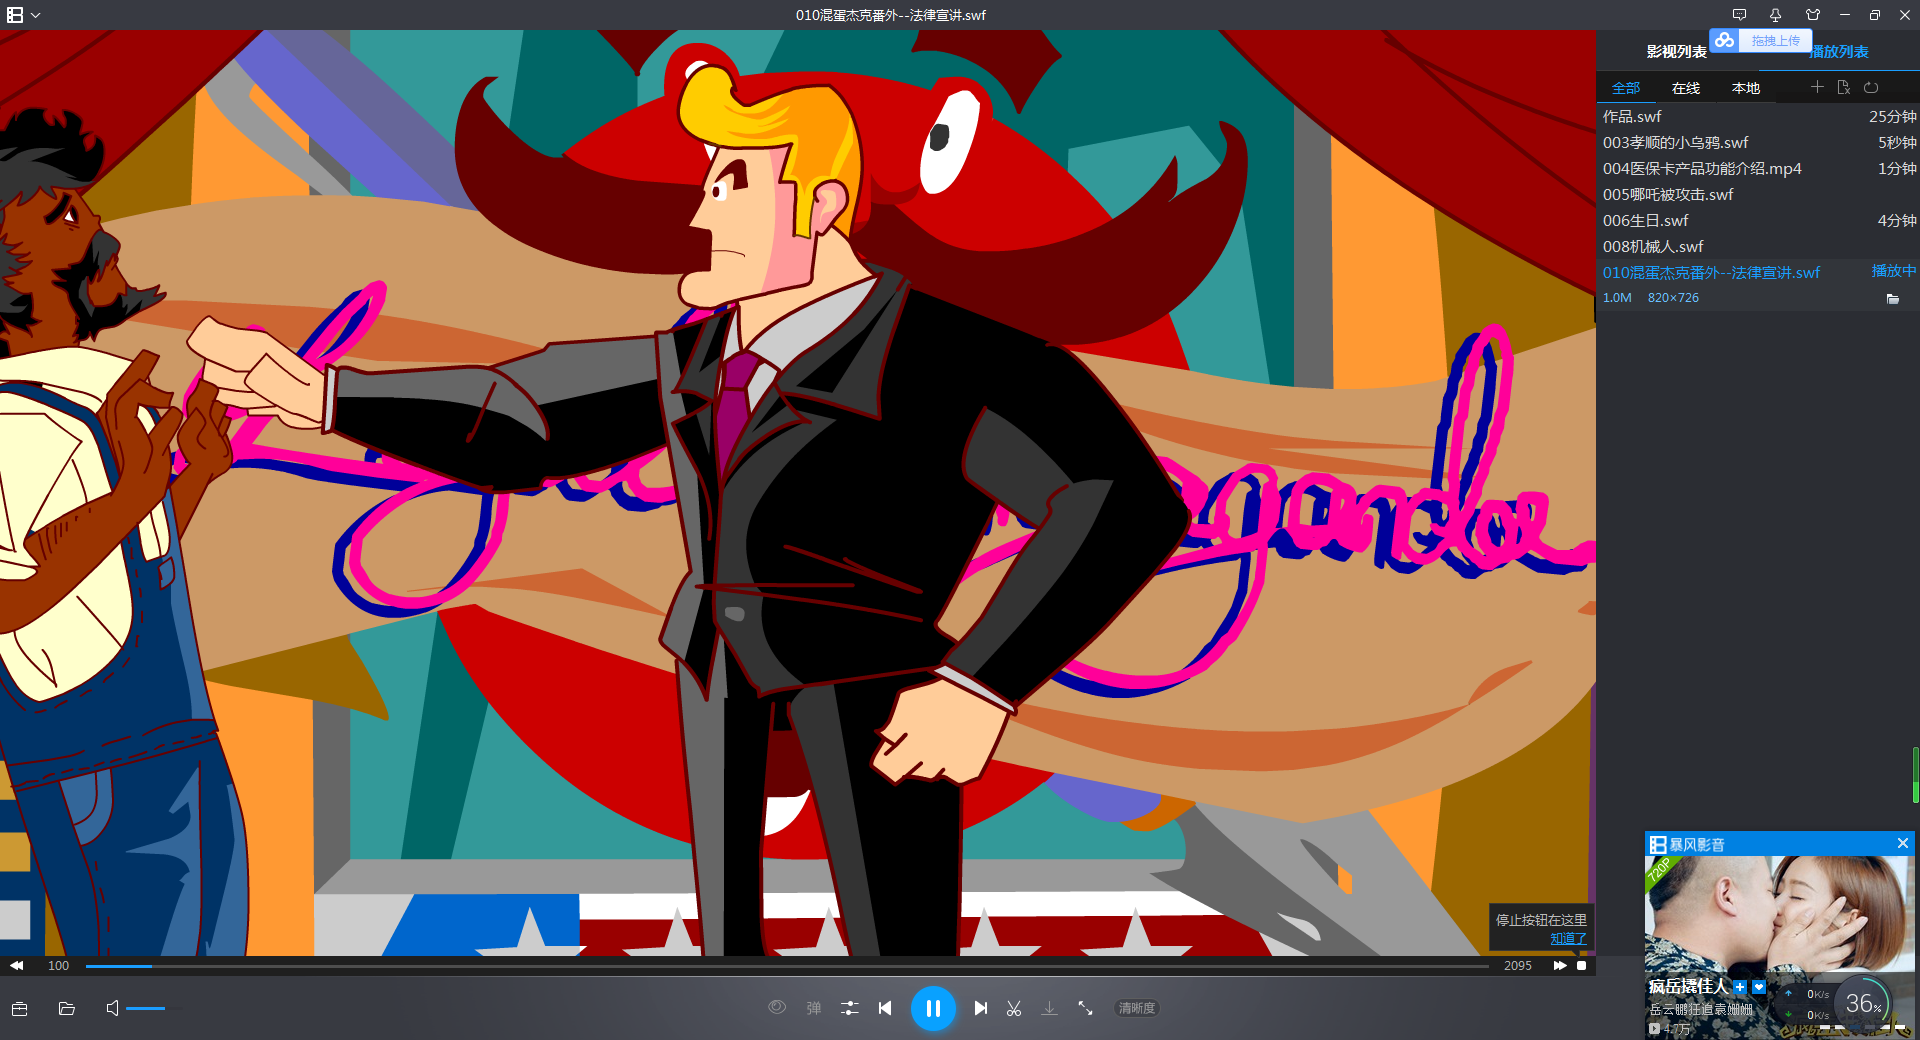Dismiss tooltip via the 知道了 link
This screenshot has width=1920, height=1040.
(x=1568, y=938)
